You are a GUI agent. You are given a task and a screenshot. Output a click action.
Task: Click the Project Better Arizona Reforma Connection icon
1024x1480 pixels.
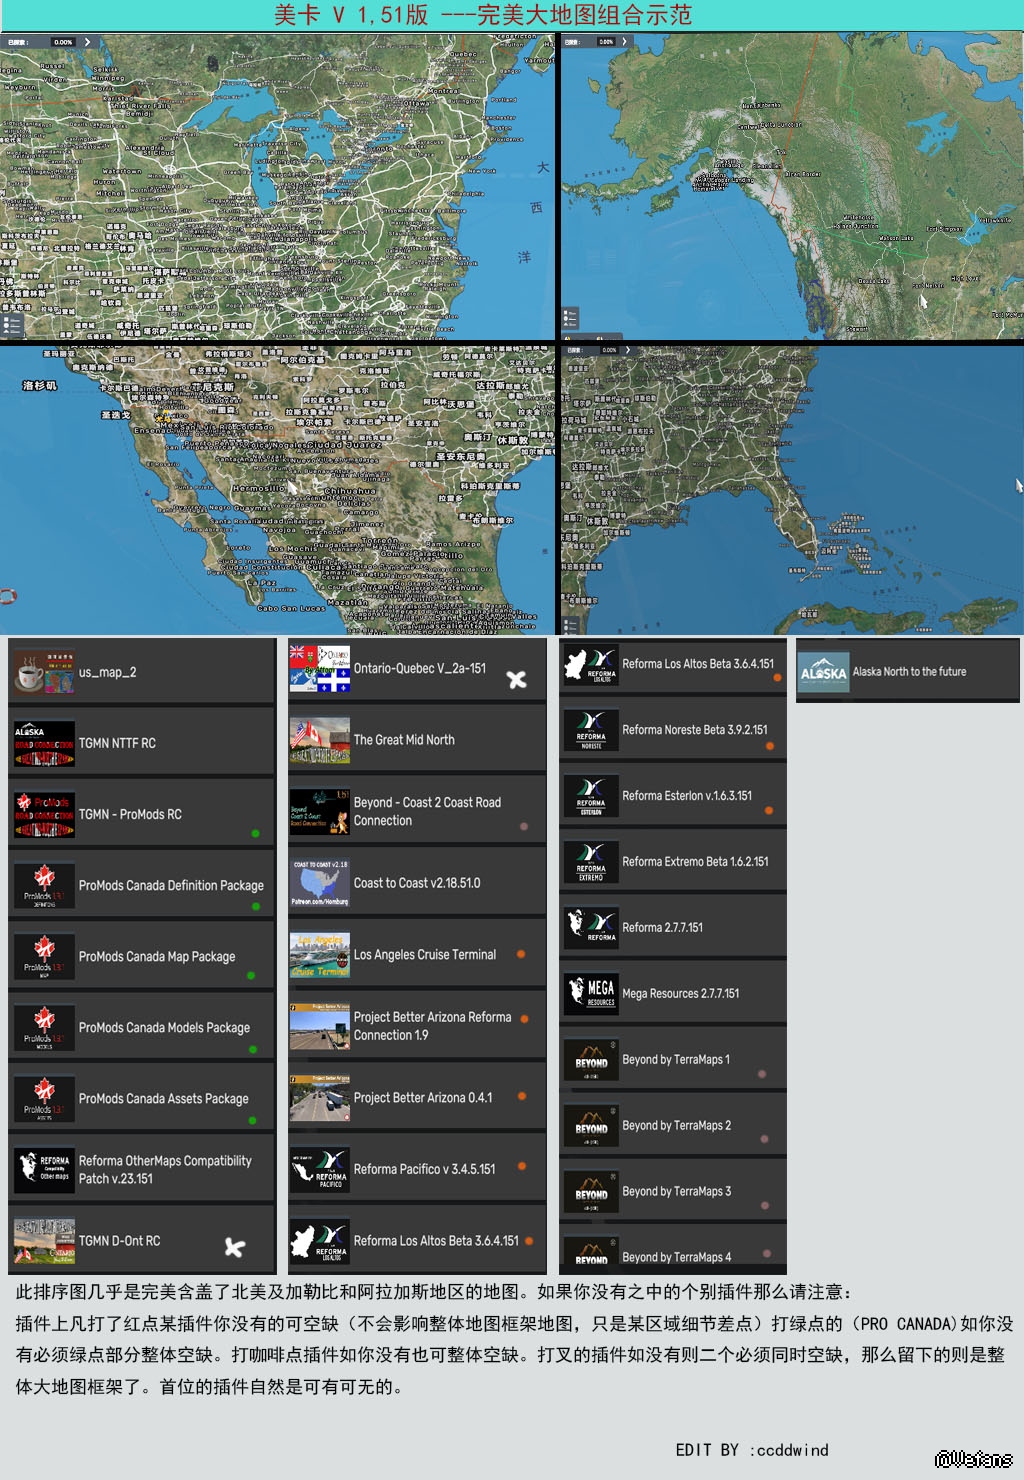tap(320, 1027)
